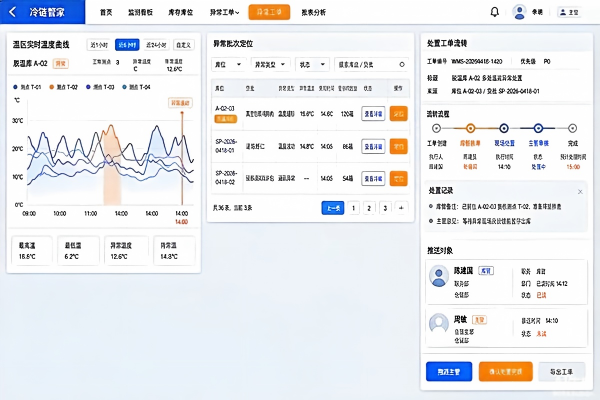600x400 pixels.
Task: Click the orange status tag beside 脱温库 A-02
Action: pyautogui.click(x=60, y=64)
